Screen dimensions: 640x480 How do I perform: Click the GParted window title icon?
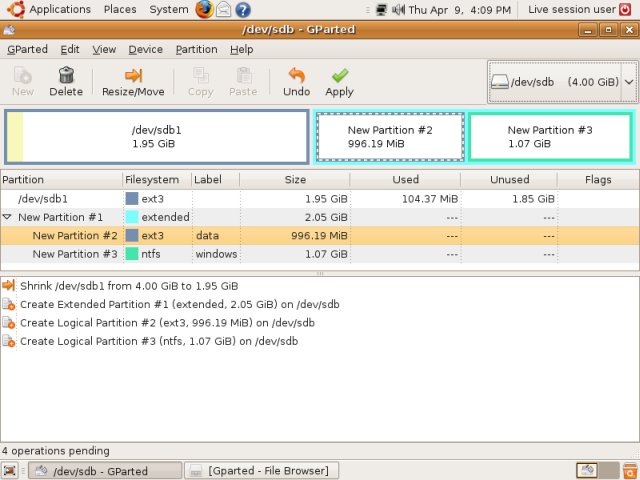coord(9,30)
